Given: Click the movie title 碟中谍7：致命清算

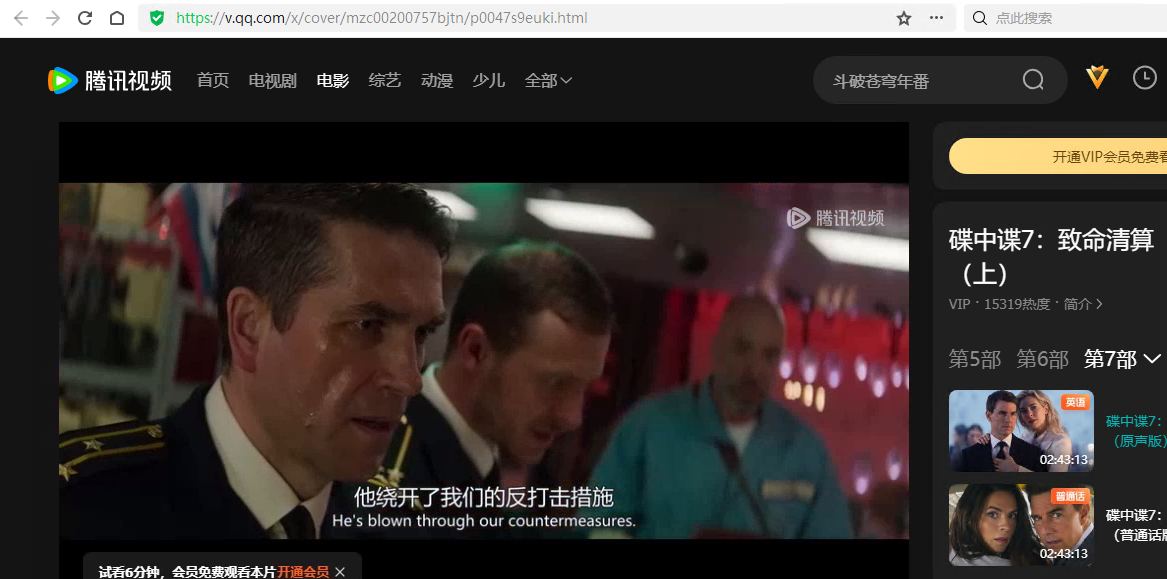Looking at the screenshot, I should click(x=1052, y=257).
